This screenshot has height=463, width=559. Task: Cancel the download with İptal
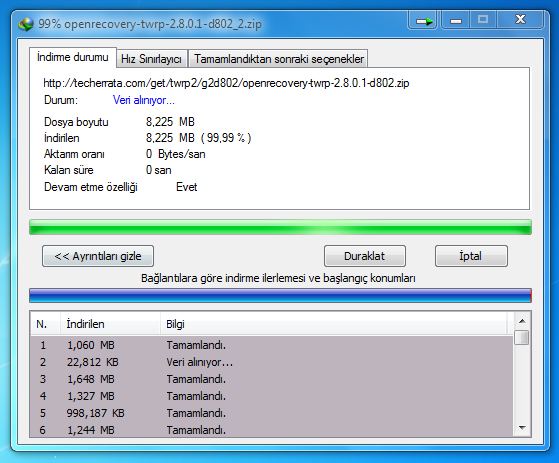[471, 256]
